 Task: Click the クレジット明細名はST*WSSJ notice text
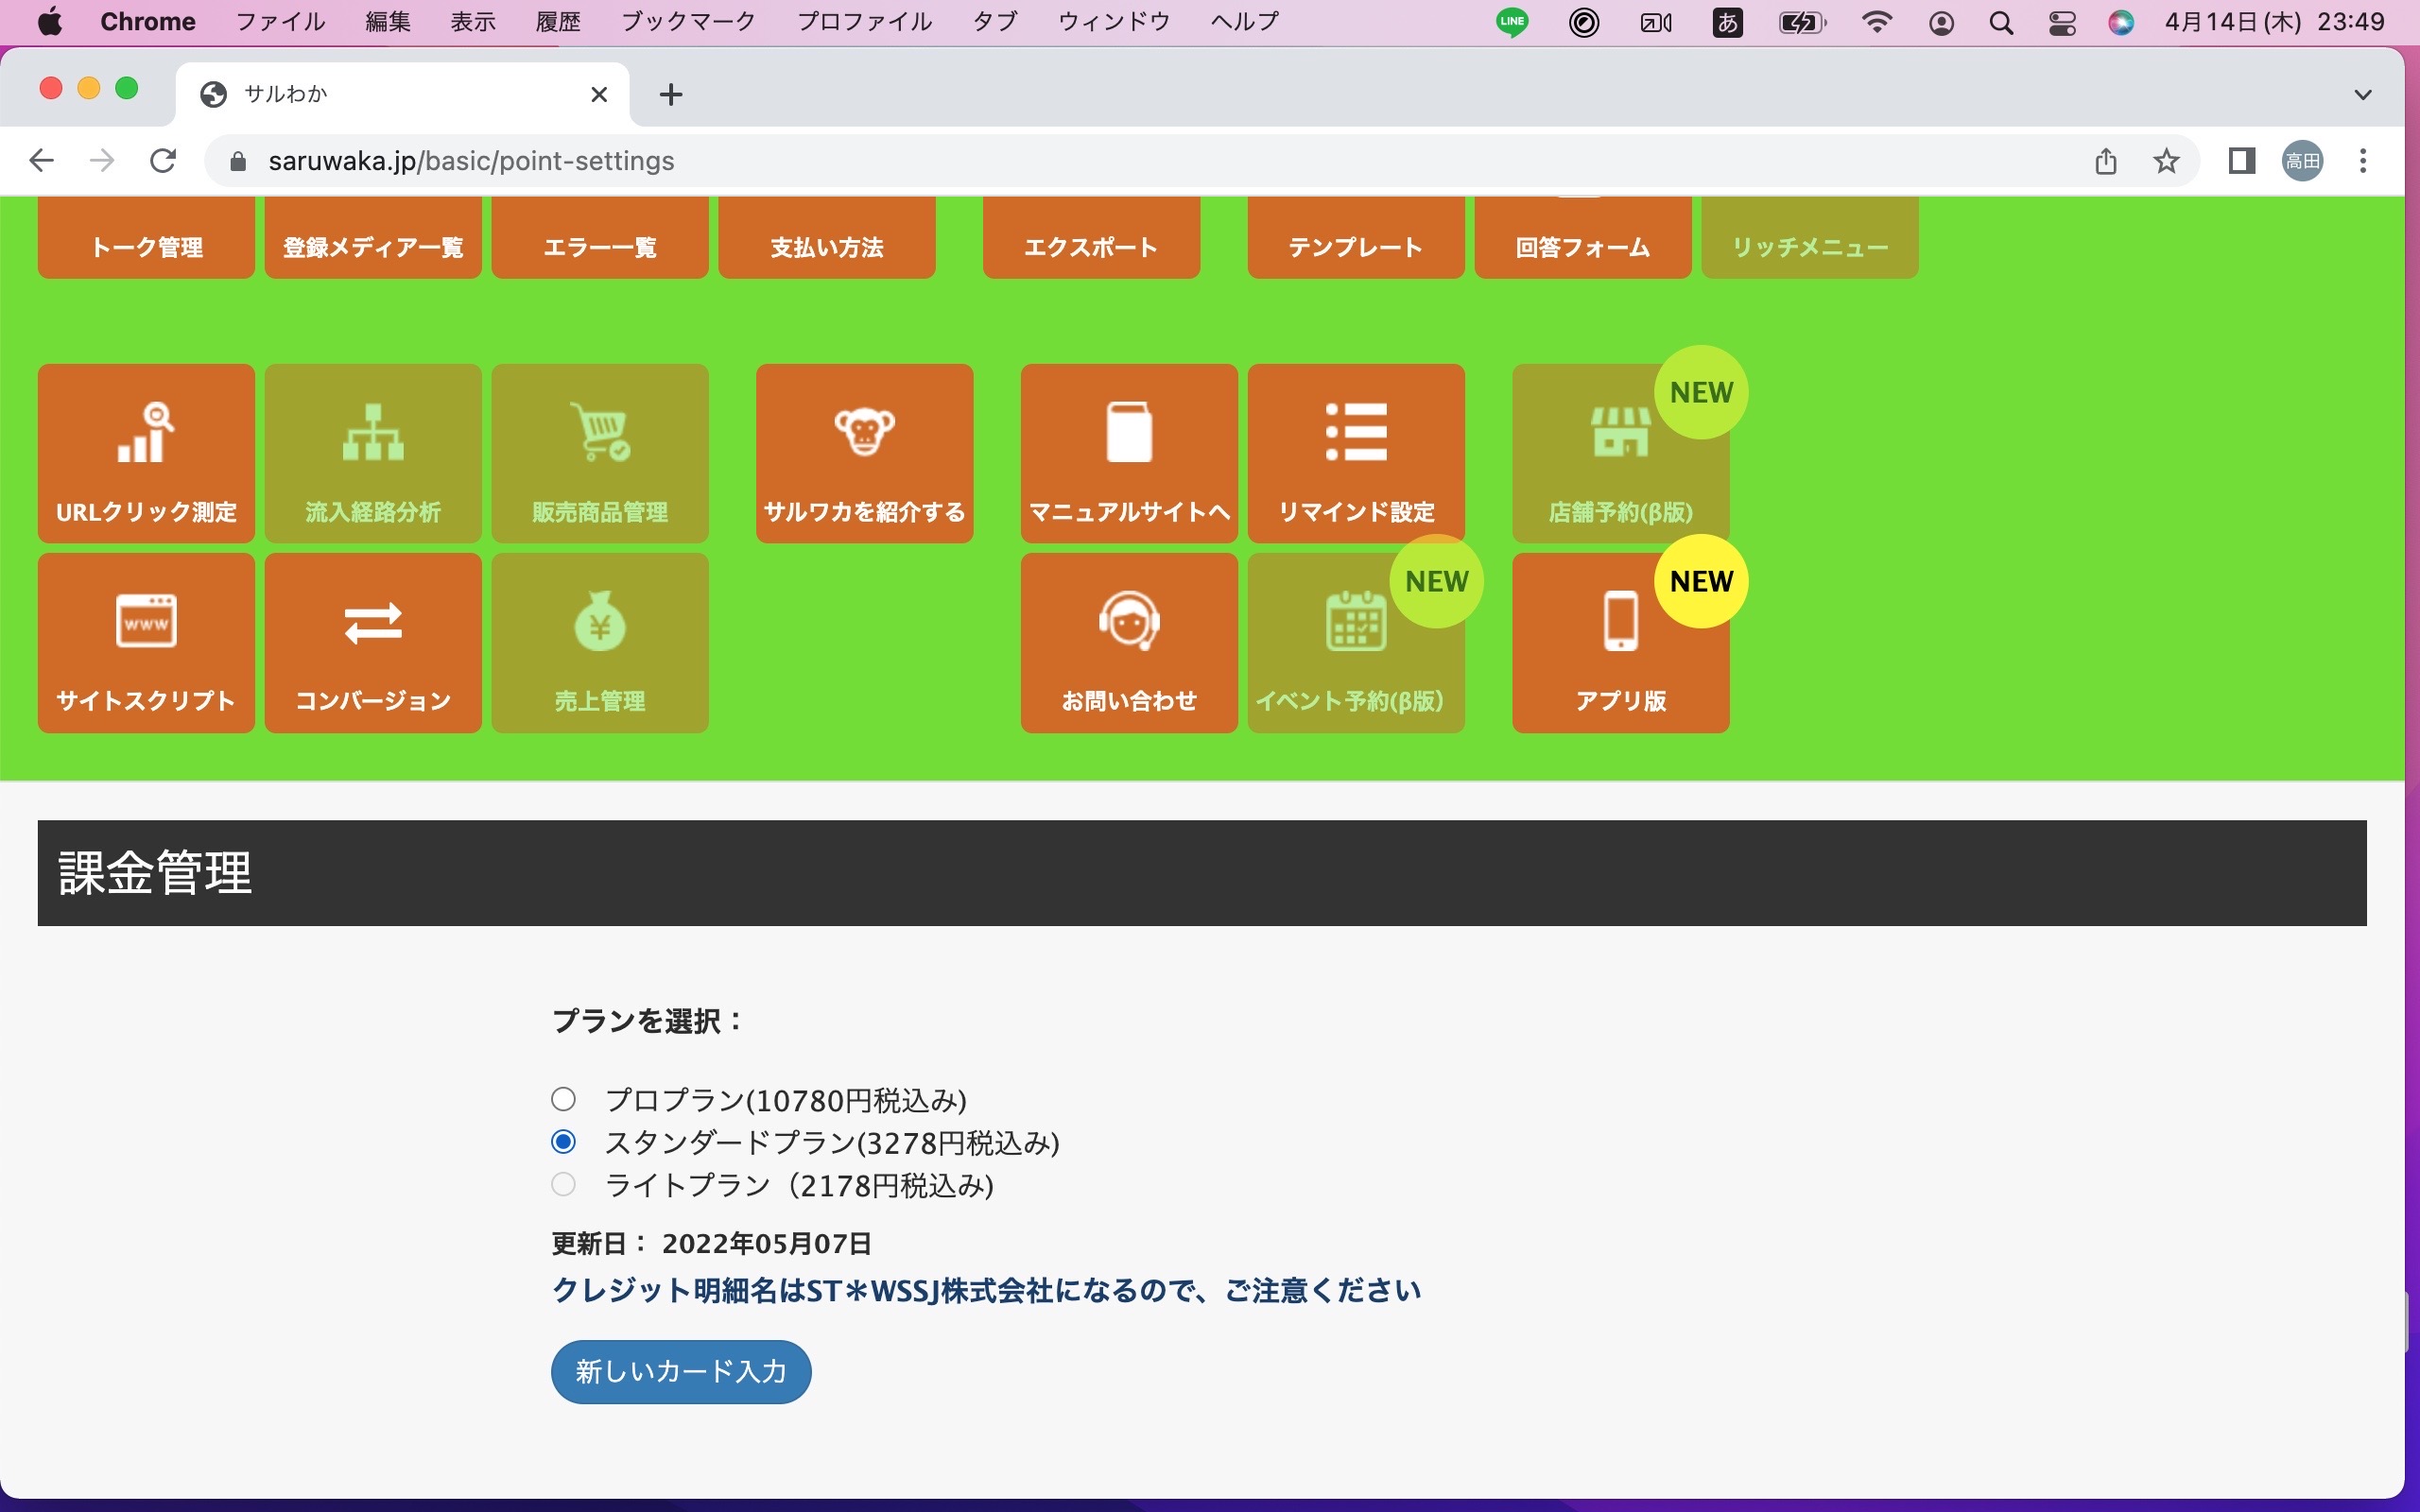[x=986, y=1291]
